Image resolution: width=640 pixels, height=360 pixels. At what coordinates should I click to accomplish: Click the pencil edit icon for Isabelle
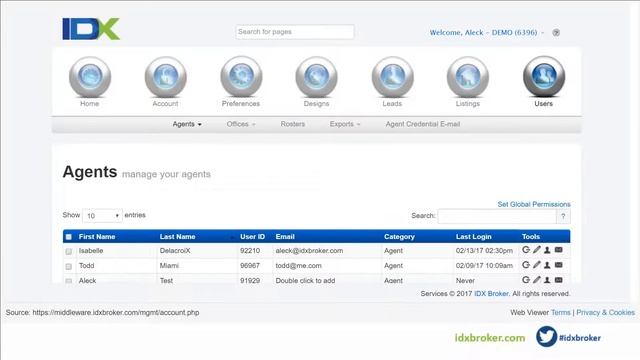coord(537,250)
